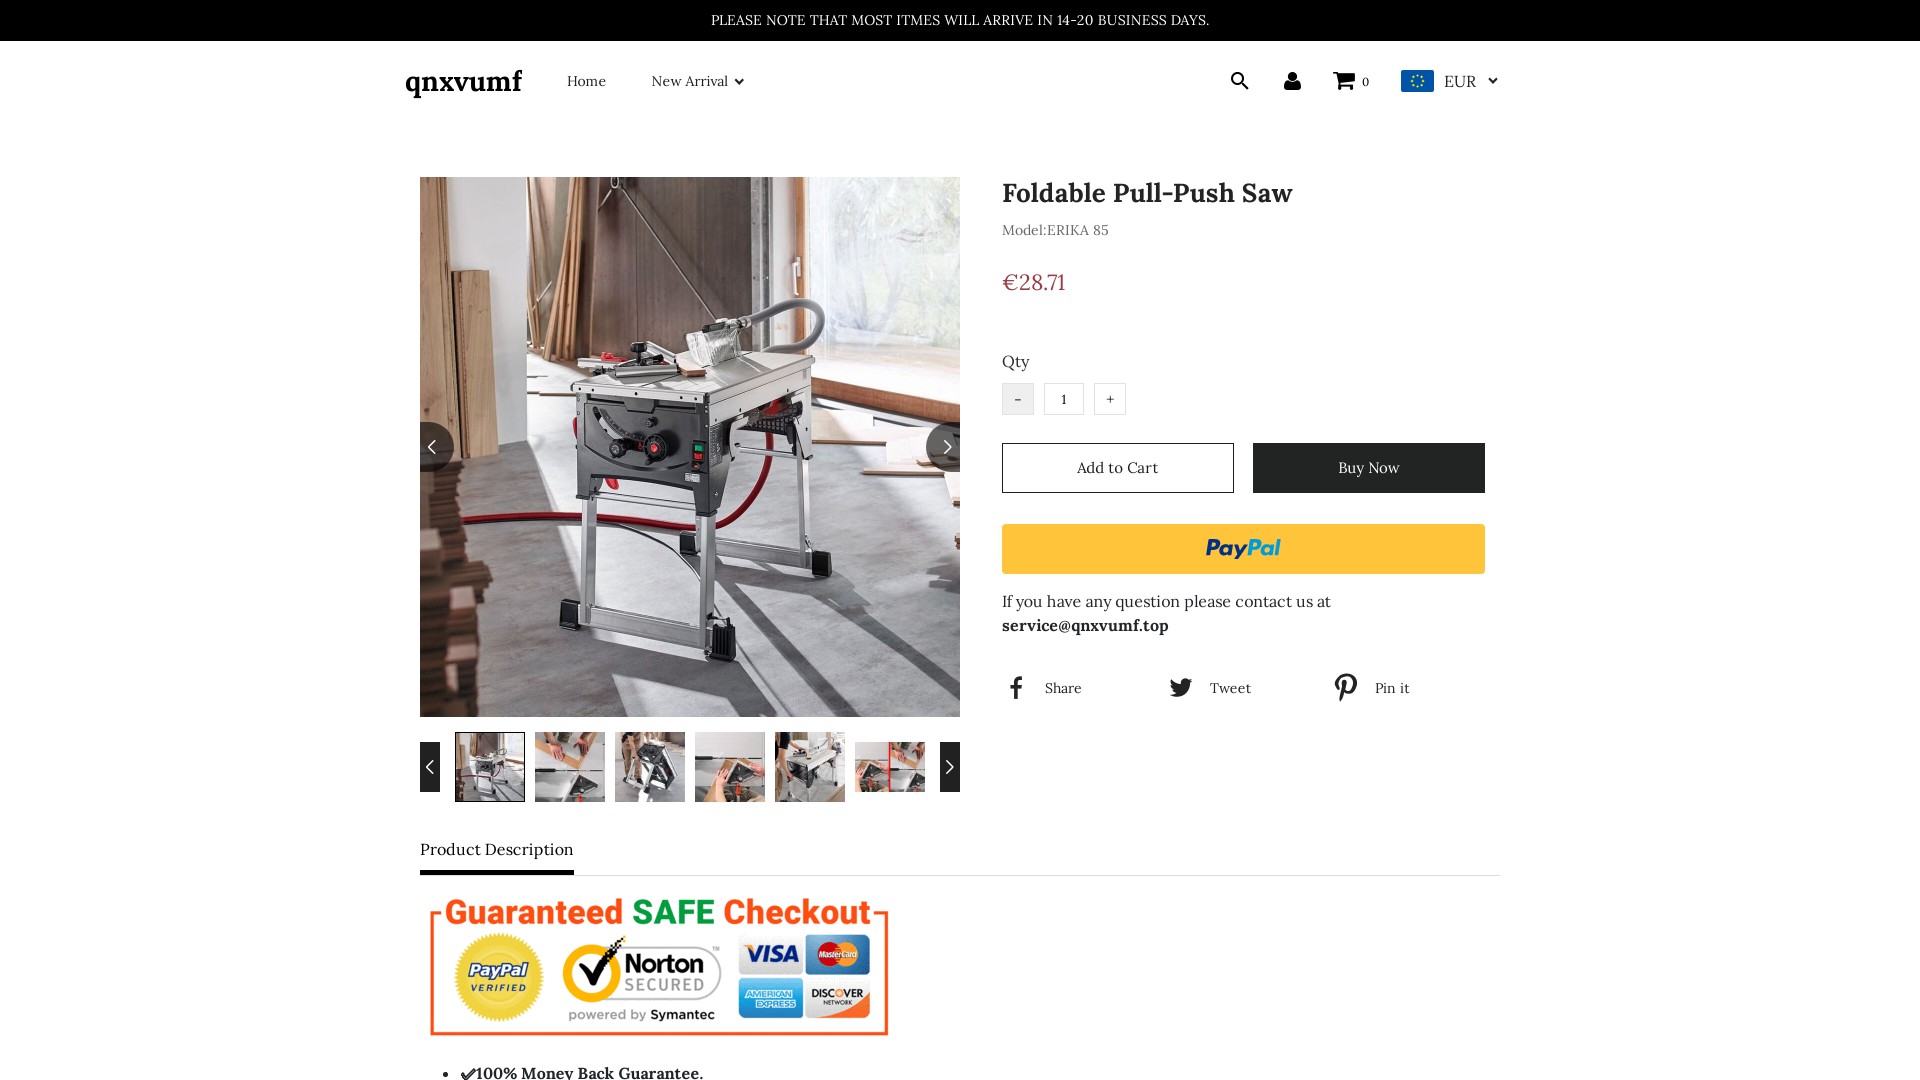Open the user account icon

(x=1292, y=81)
